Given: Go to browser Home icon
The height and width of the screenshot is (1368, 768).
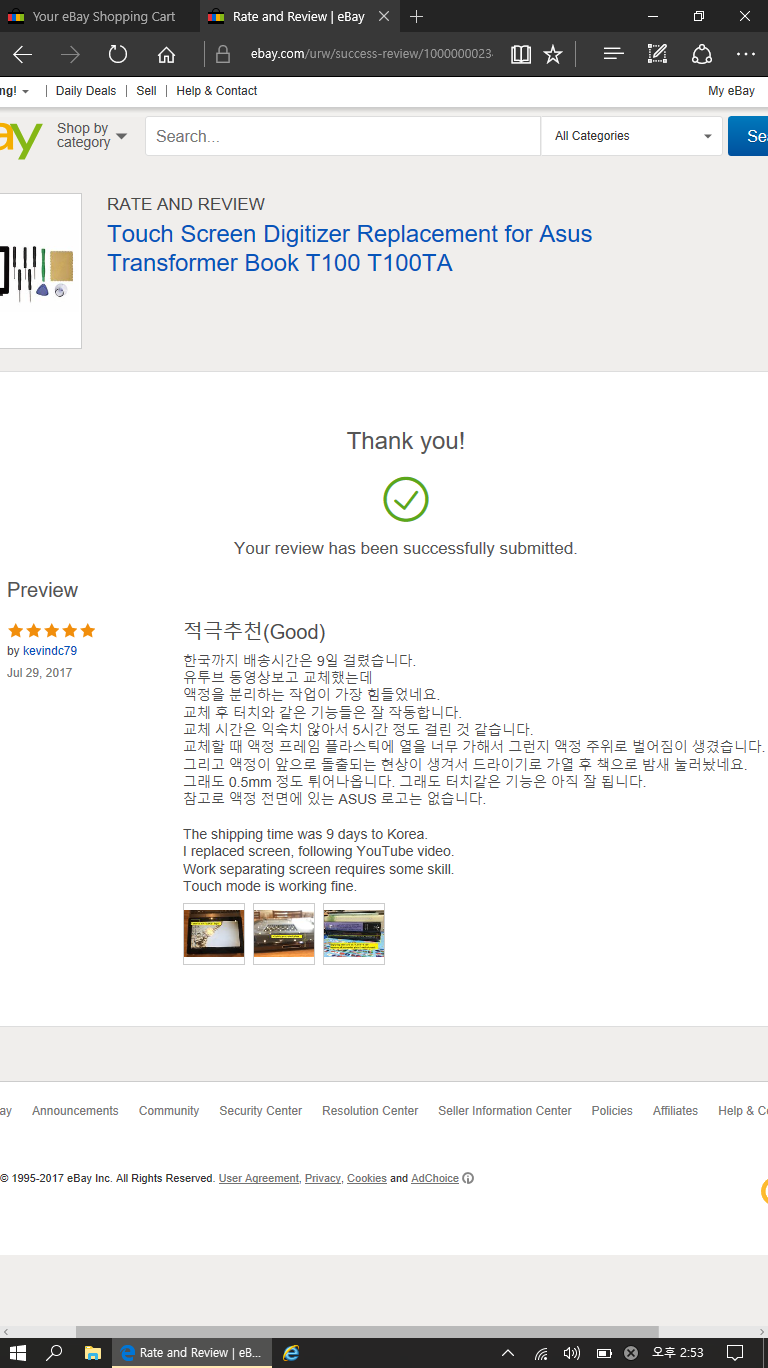Looking at the screenshot, I should (166, 54).
